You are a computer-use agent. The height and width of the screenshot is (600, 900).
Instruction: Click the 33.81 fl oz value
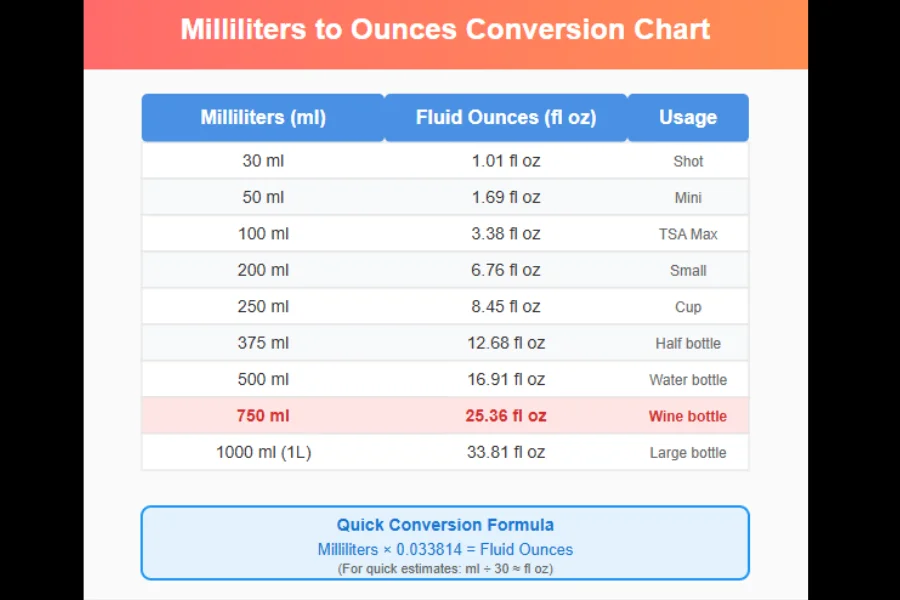click(x=506, y=452)
